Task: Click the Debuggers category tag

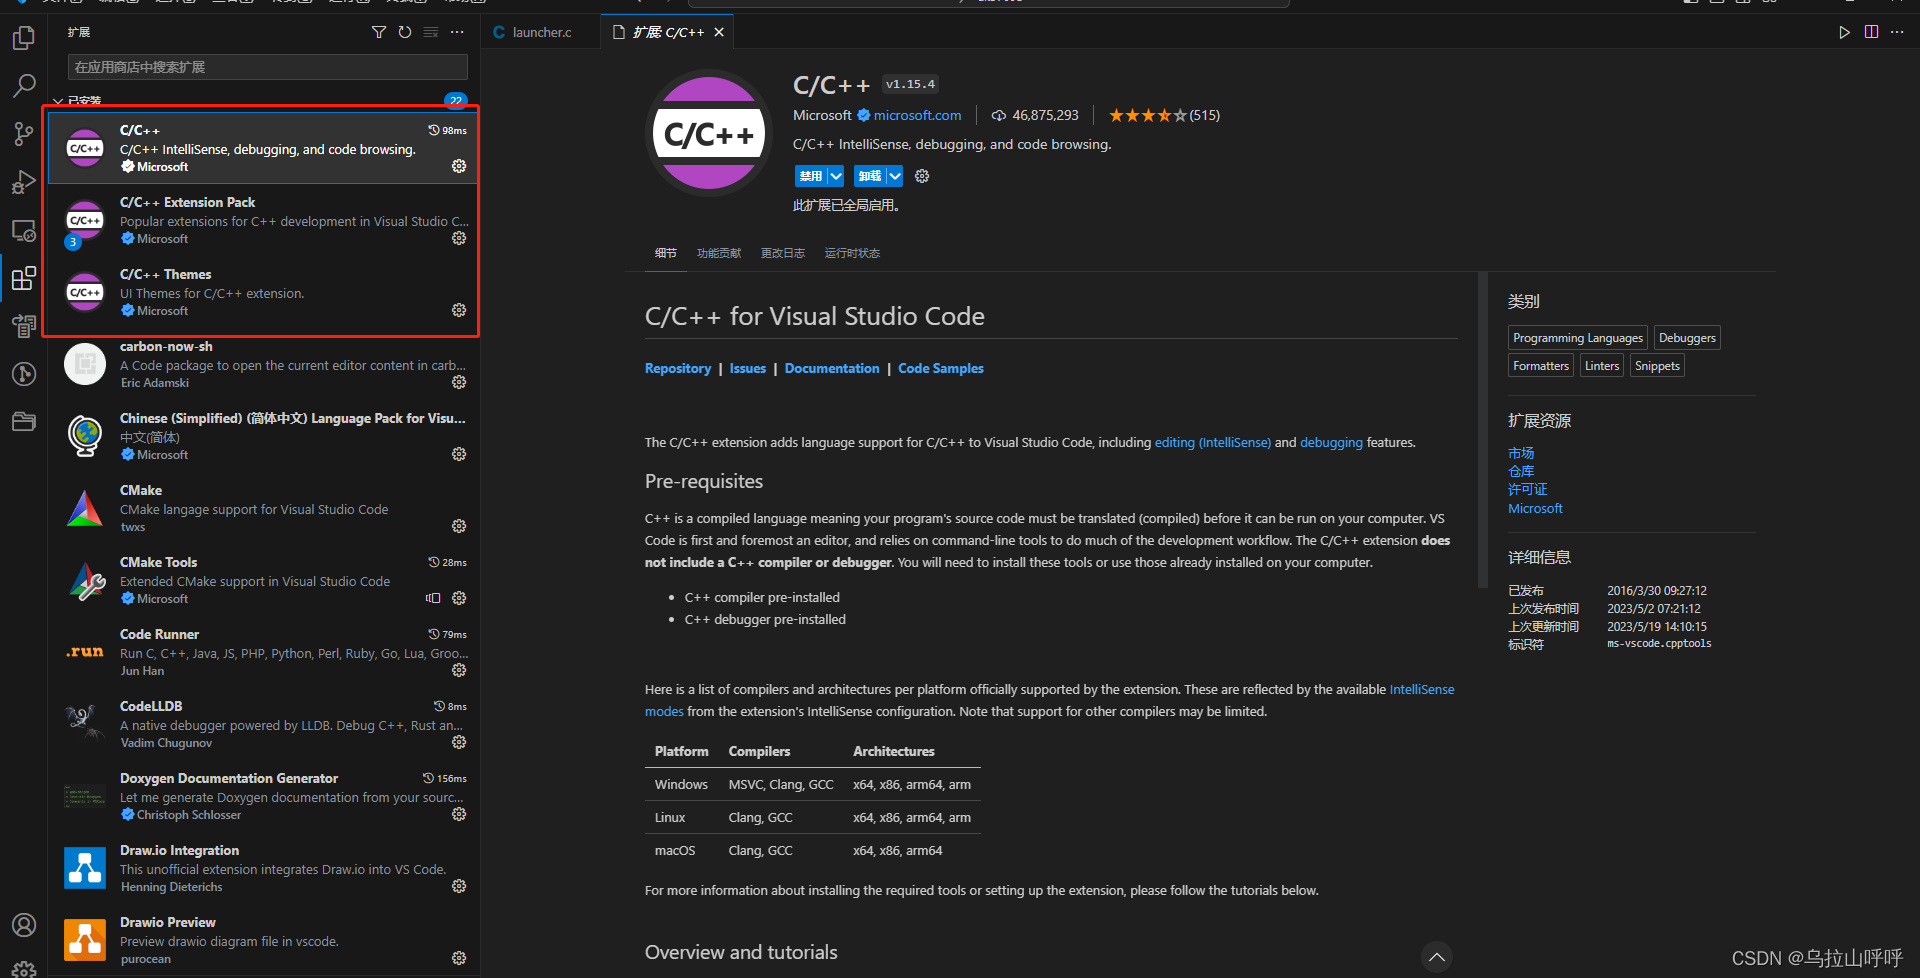Action: coord(1687,338)
